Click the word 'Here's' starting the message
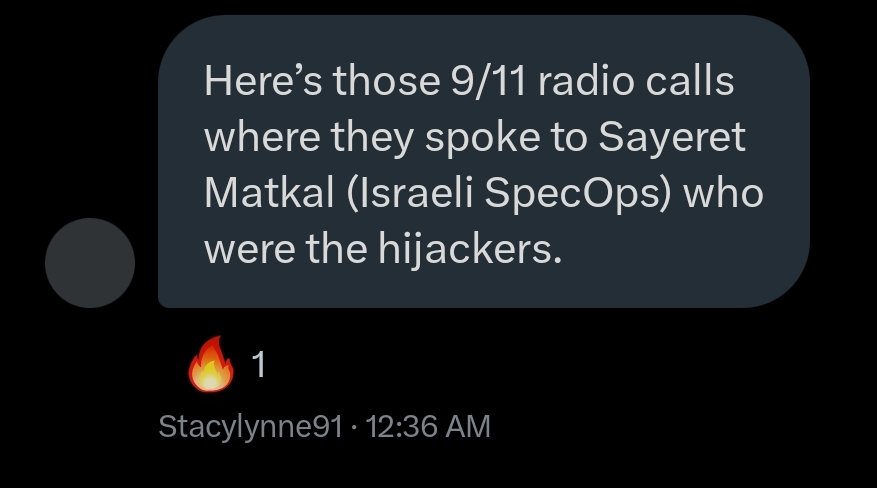The width and height of the screenshot is (877, 488). click(x=263, y=81)
